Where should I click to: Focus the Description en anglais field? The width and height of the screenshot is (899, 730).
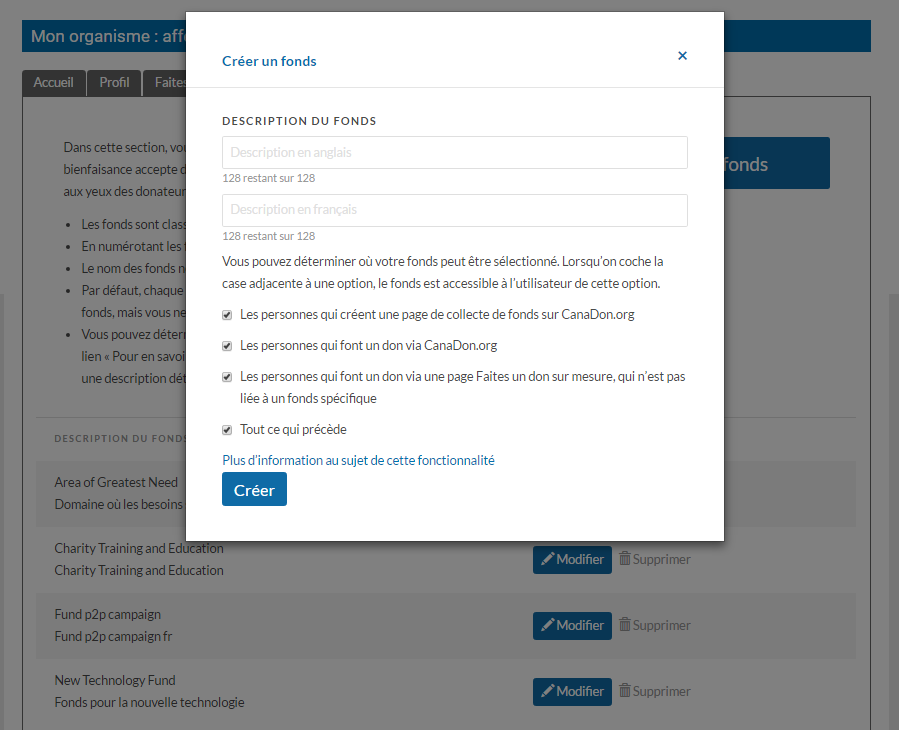[454, 153]
